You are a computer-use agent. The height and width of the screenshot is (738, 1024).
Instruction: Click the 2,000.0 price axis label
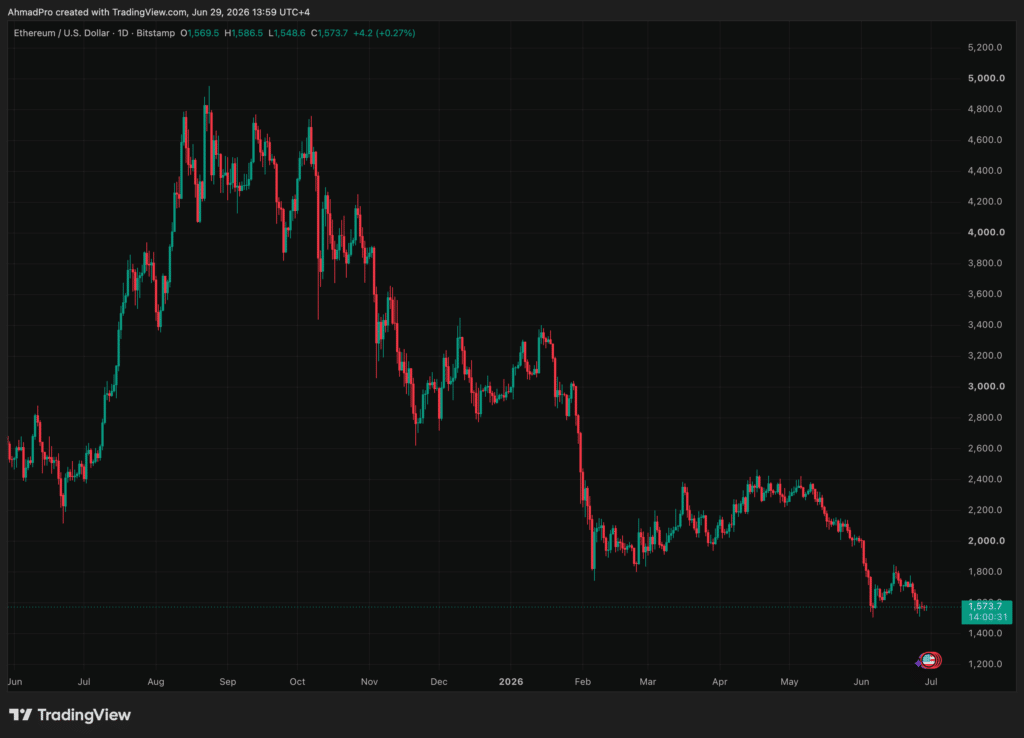tap(986, 541)
